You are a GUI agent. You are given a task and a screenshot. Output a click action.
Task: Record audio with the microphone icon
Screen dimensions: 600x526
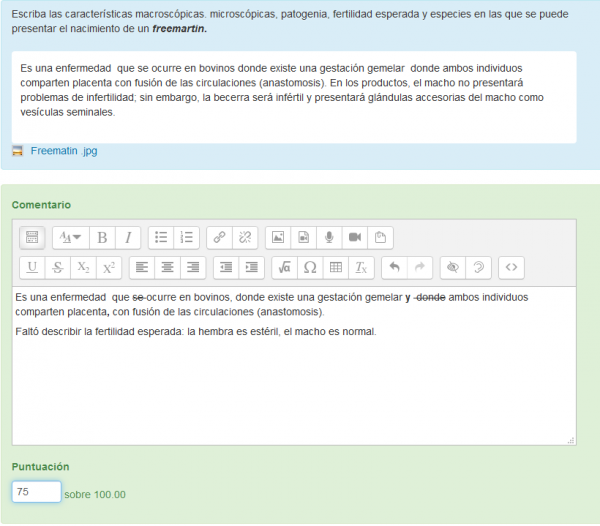pos(329,238)
